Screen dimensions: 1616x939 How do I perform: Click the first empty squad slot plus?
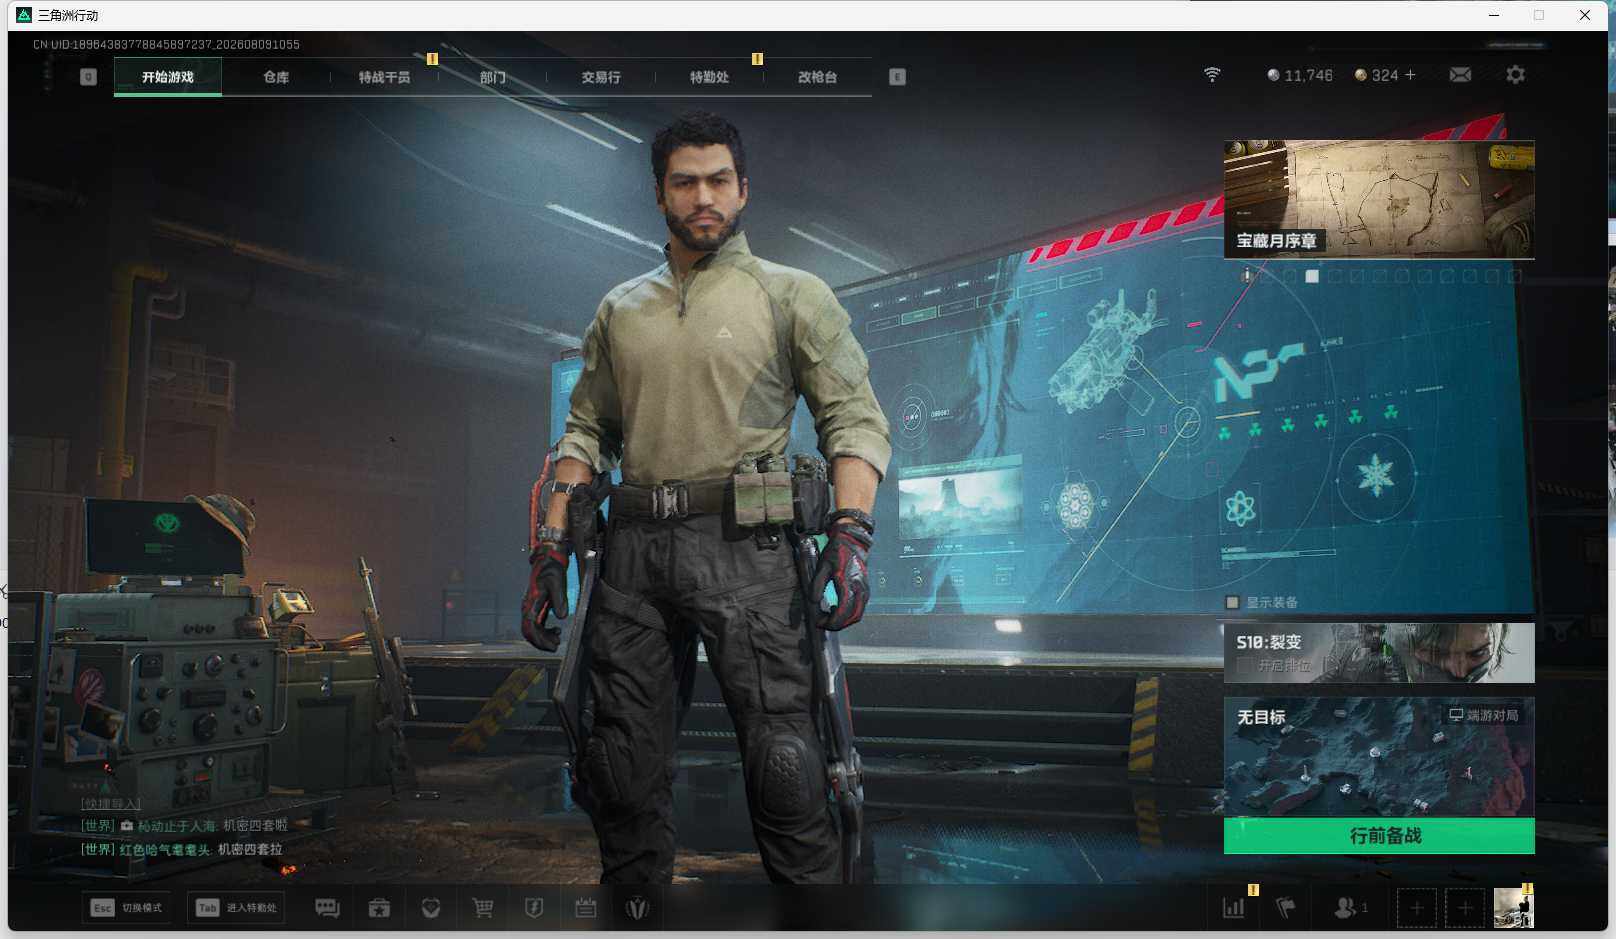click(1416, 908)
